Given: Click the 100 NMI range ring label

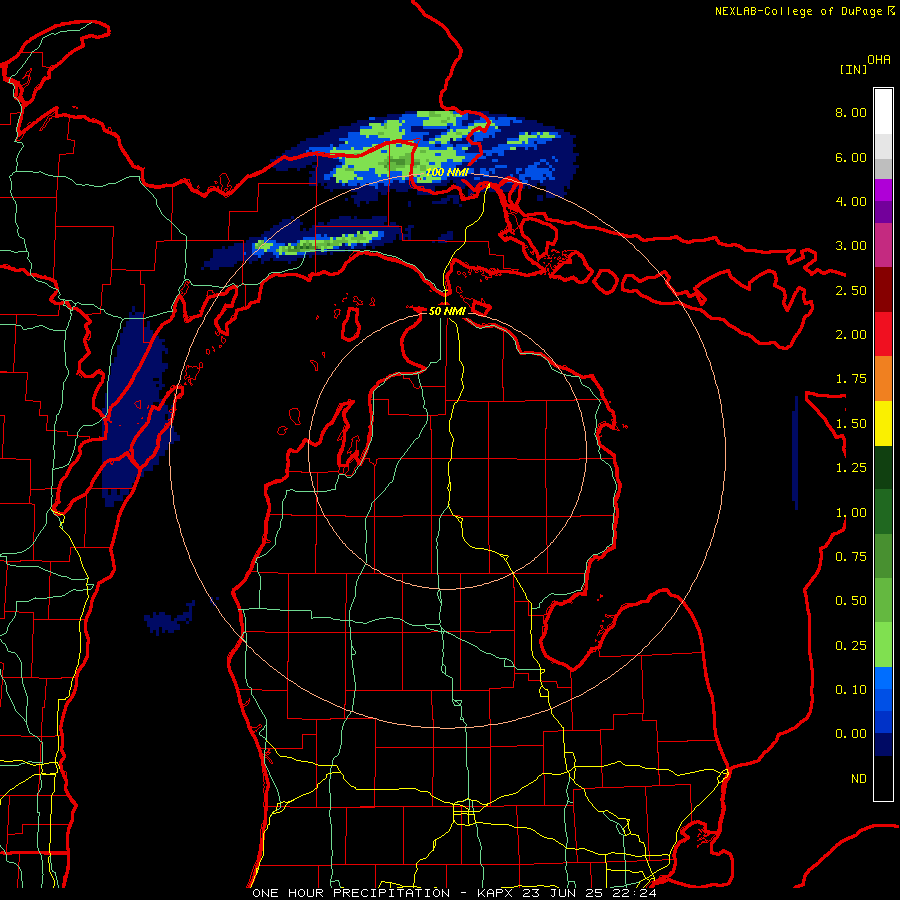Looking at the screenshot, I should pos(447,172).
